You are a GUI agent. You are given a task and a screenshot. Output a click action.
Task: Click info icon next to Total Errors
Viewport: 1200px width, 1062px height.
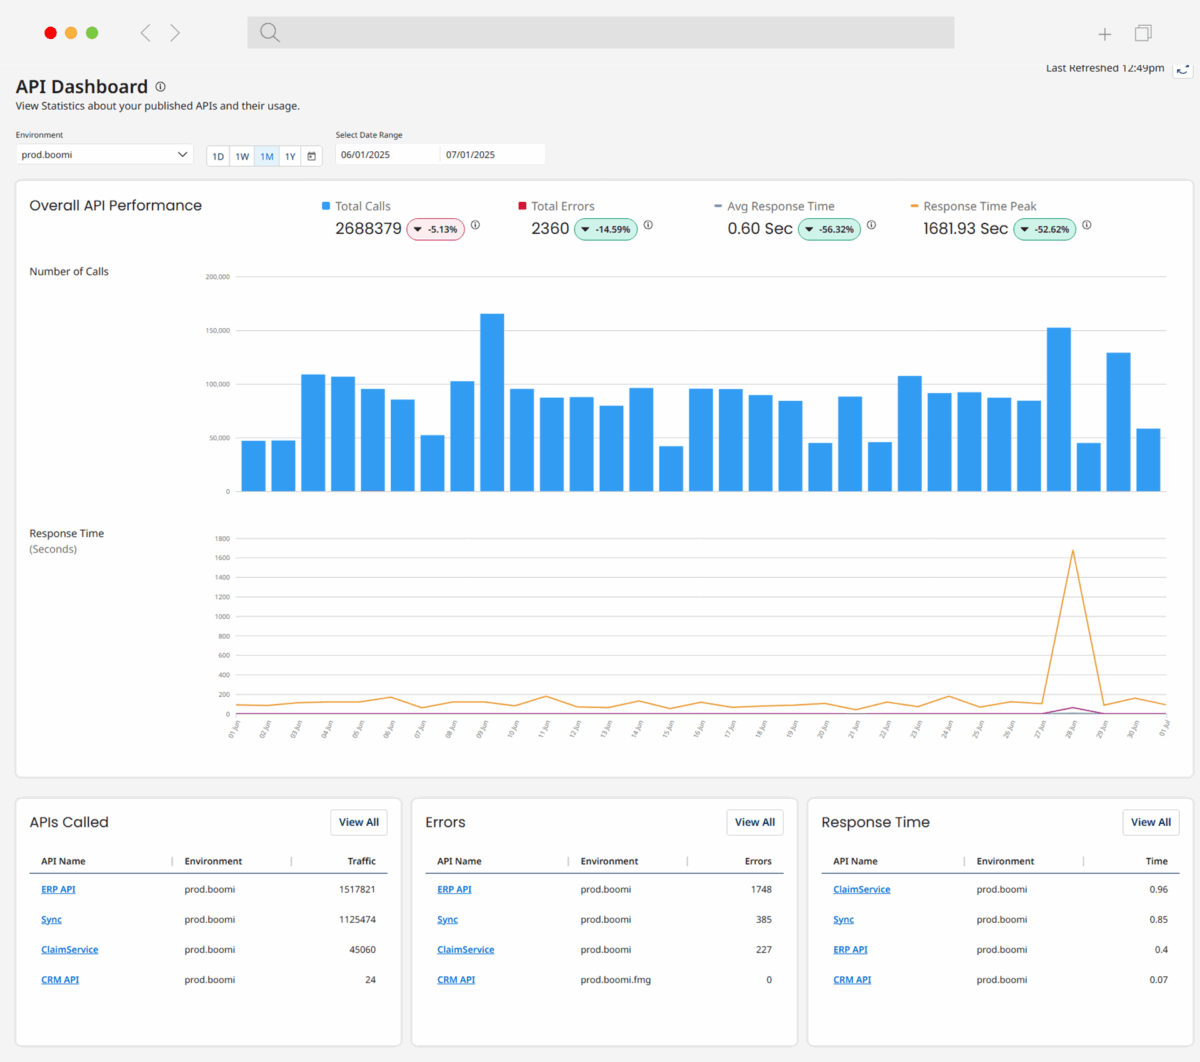coord(648,225)
